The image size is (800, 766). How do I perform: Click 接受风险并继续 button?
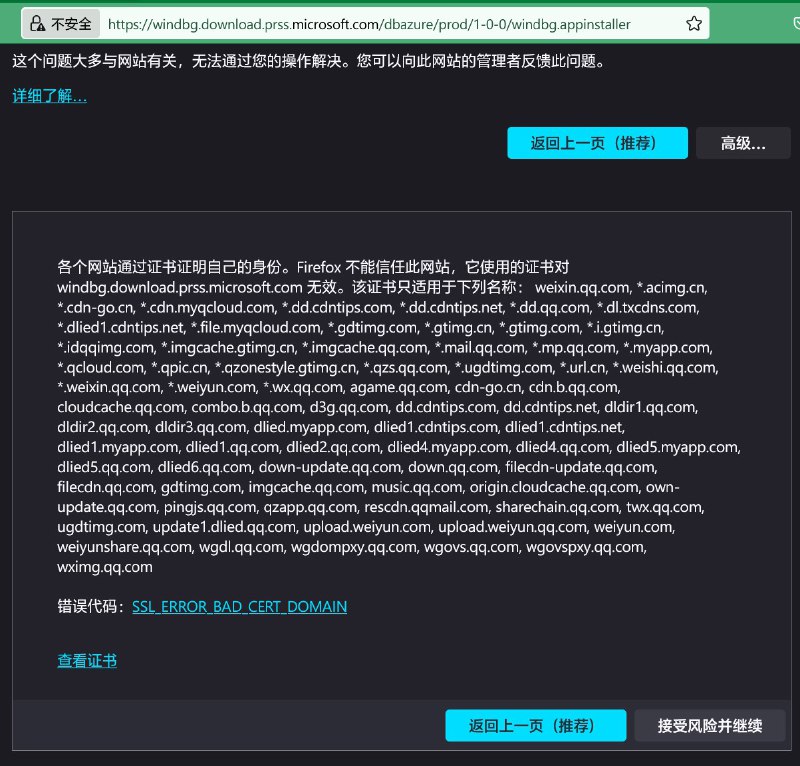click(x=710, y=725)
